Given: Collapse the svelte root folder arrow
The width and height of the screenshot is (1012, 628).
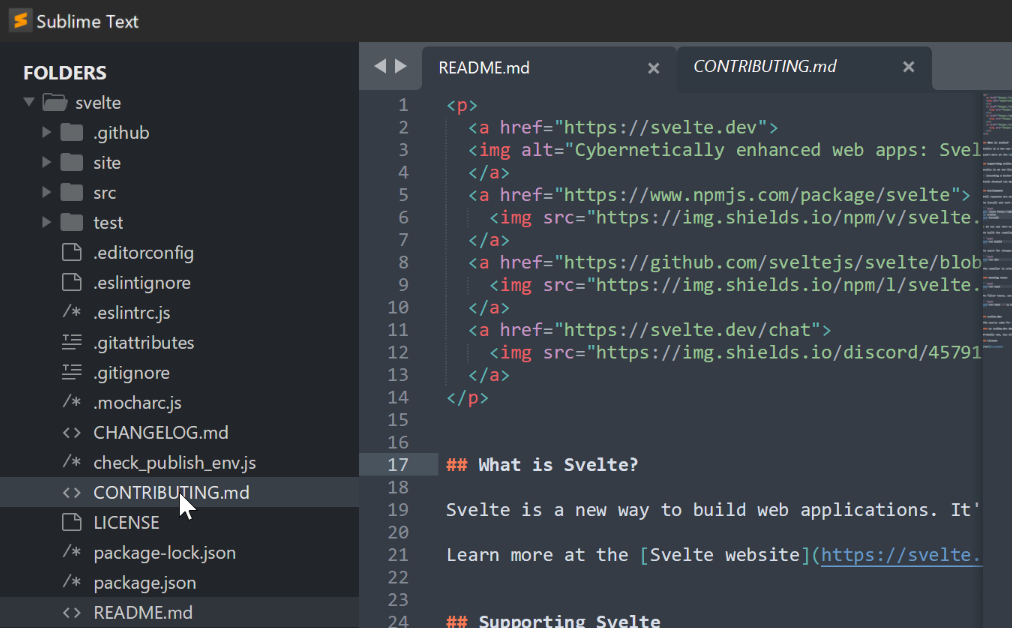Looking at the screenshot, I should (x=29, y=102).
